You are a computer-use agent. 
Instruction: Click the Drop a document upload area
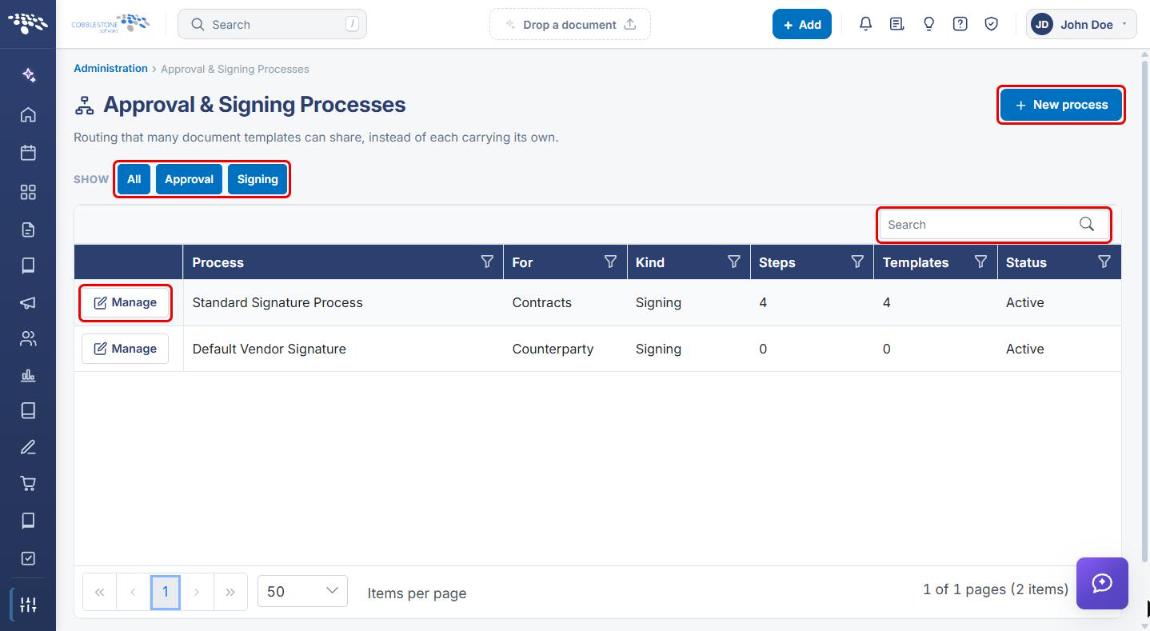(570, 24)
